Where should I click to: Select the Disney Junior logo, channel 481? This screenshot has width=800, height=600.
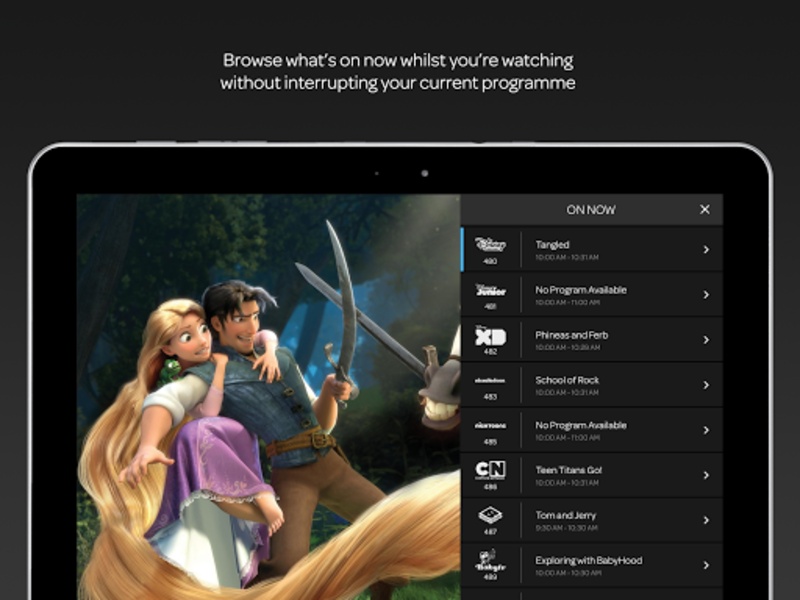[x=490, y=290]
